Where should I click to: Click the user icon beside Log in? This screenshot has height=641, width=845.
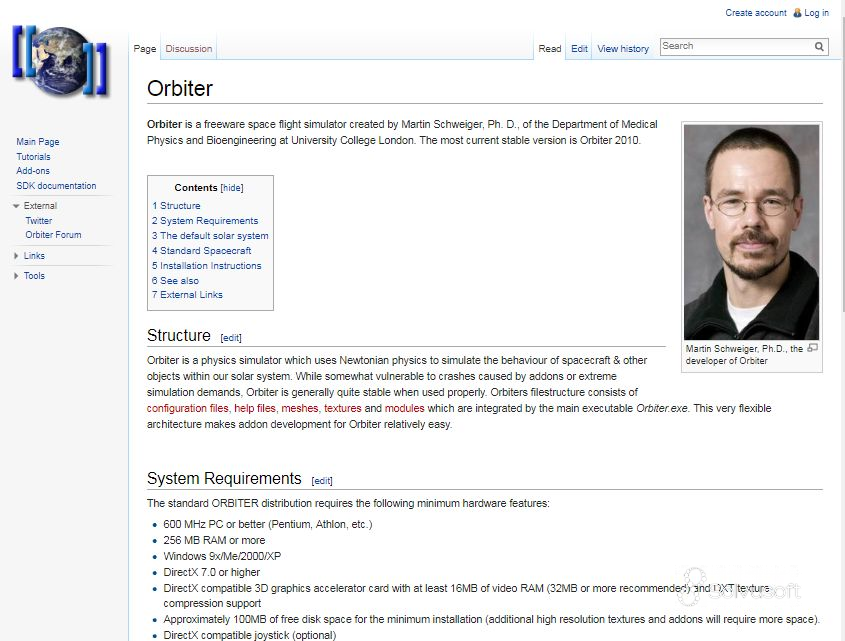797,13
